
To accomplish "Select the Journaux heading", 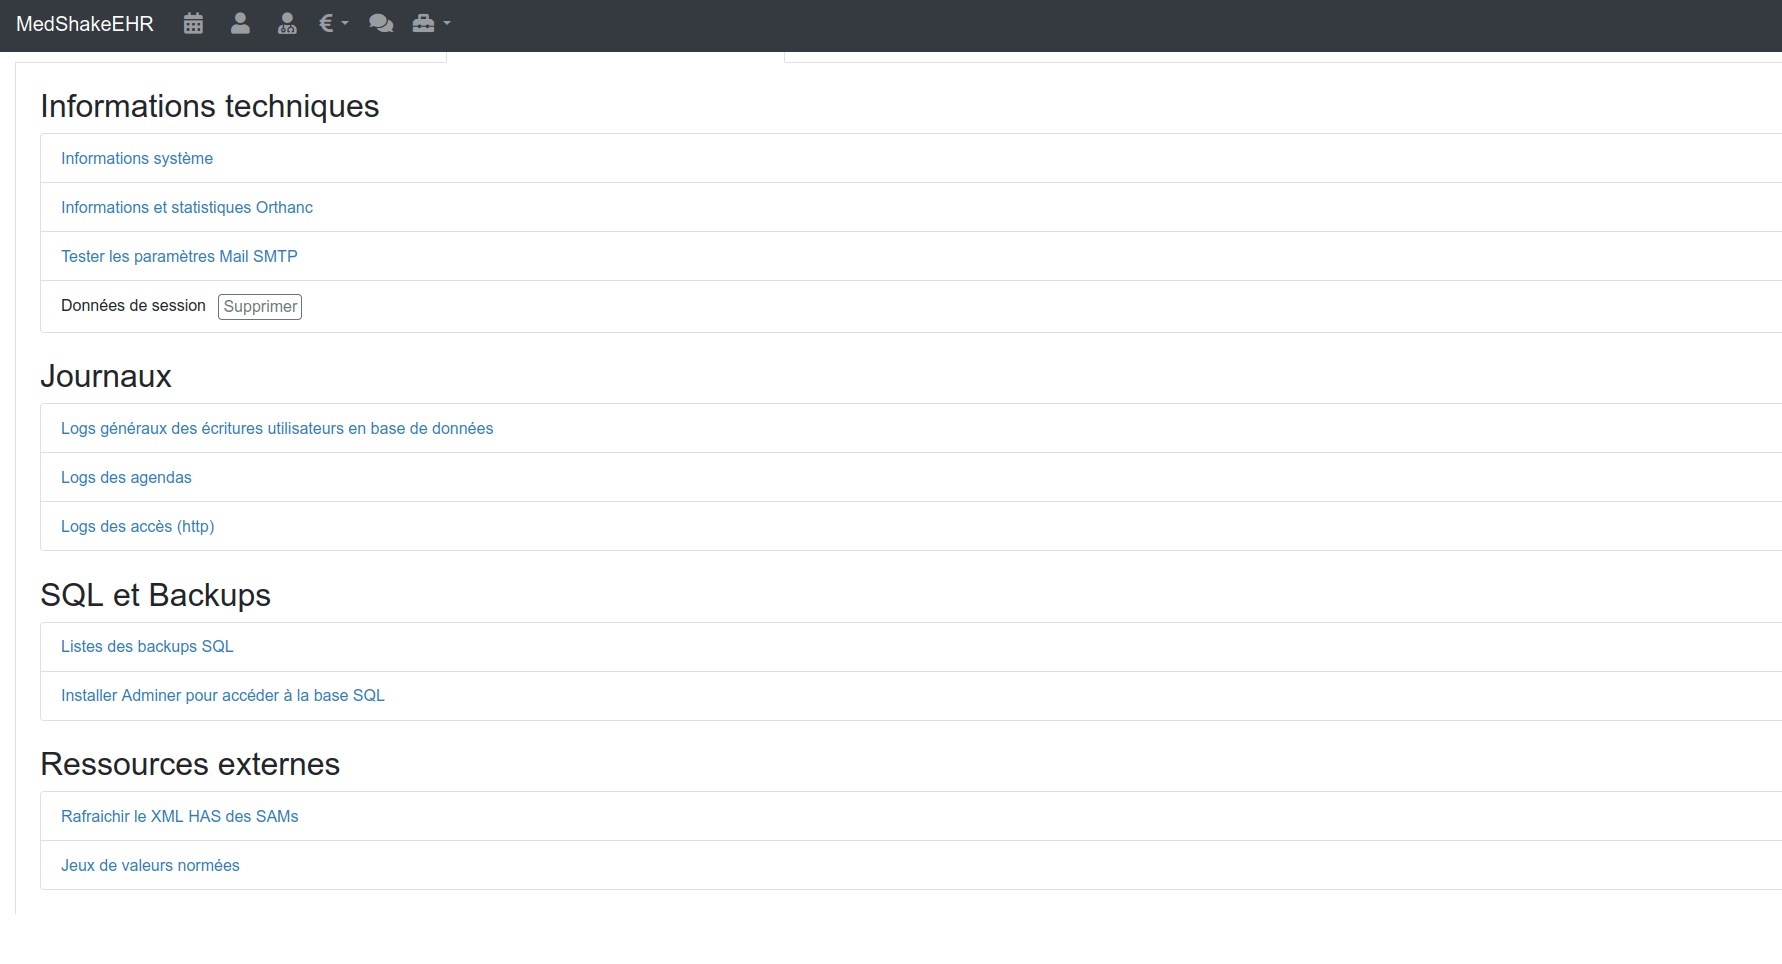I will click(106, 376).
